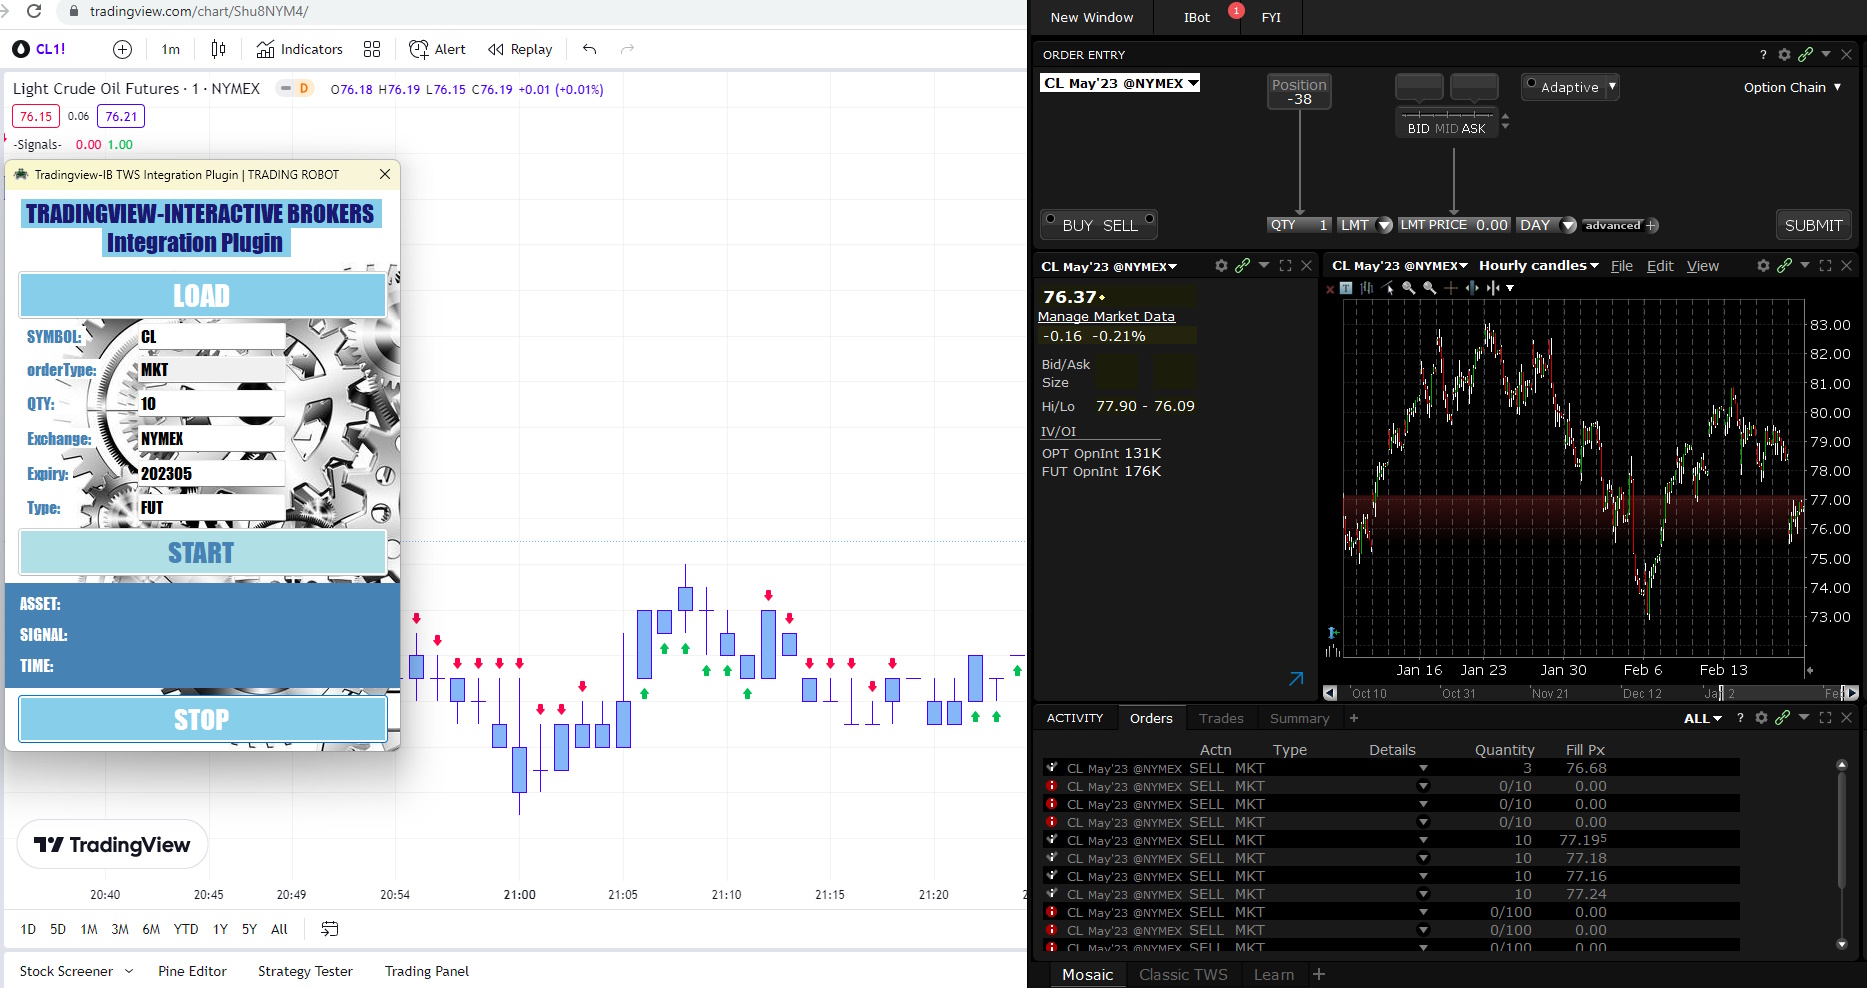Open the View menu in TWS chart
This screenshot has width=1867, height=988.
1702,265
